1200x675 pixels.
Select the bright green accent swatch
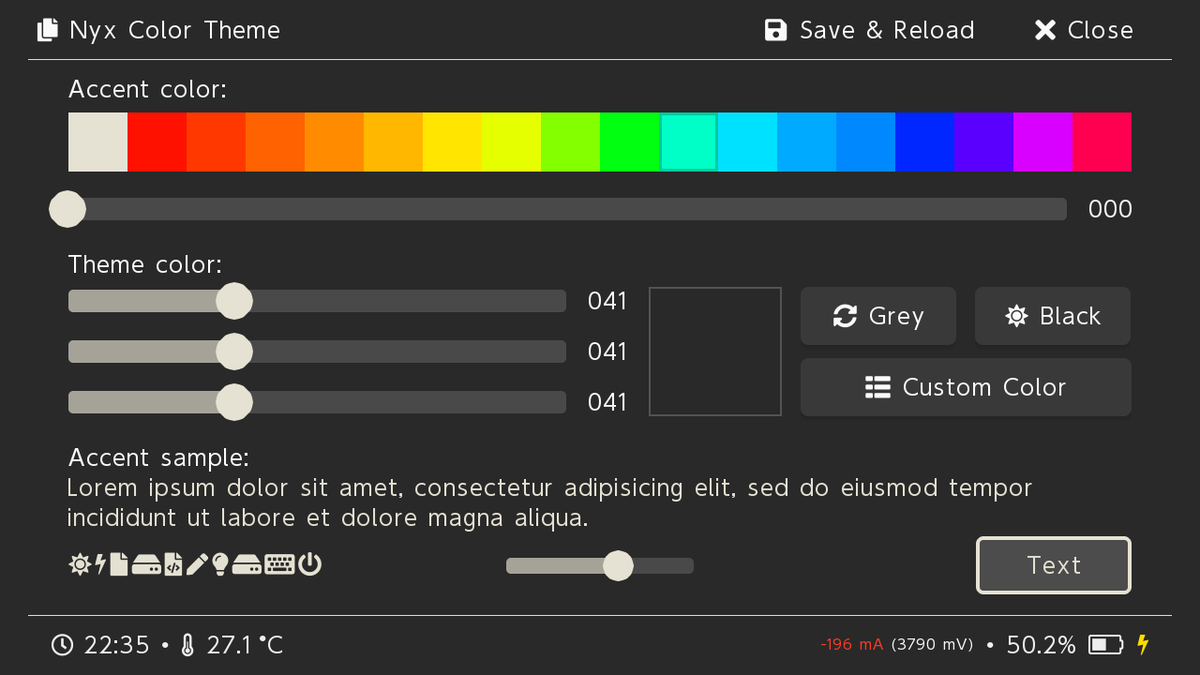[x=630, y=142]
